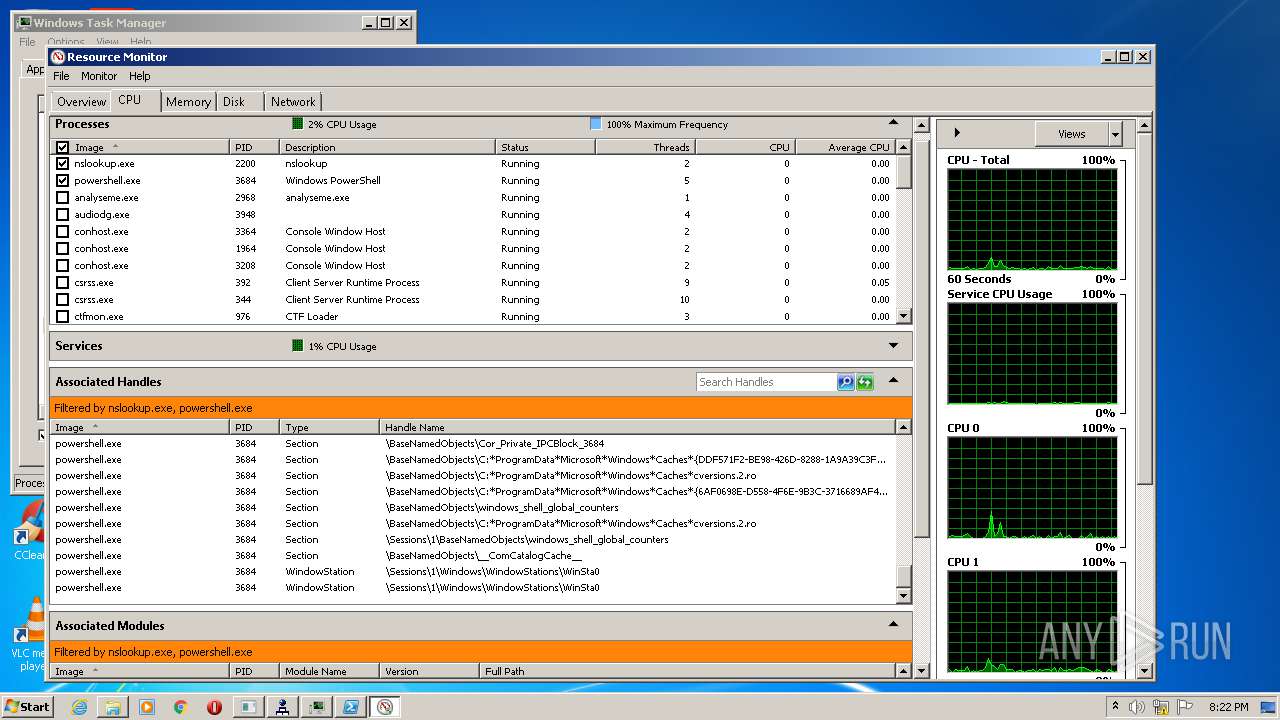Click the handles list down scroll arrow
Image resolution: width=1280 pixels, height=720 pixels.
click(904, 595)
